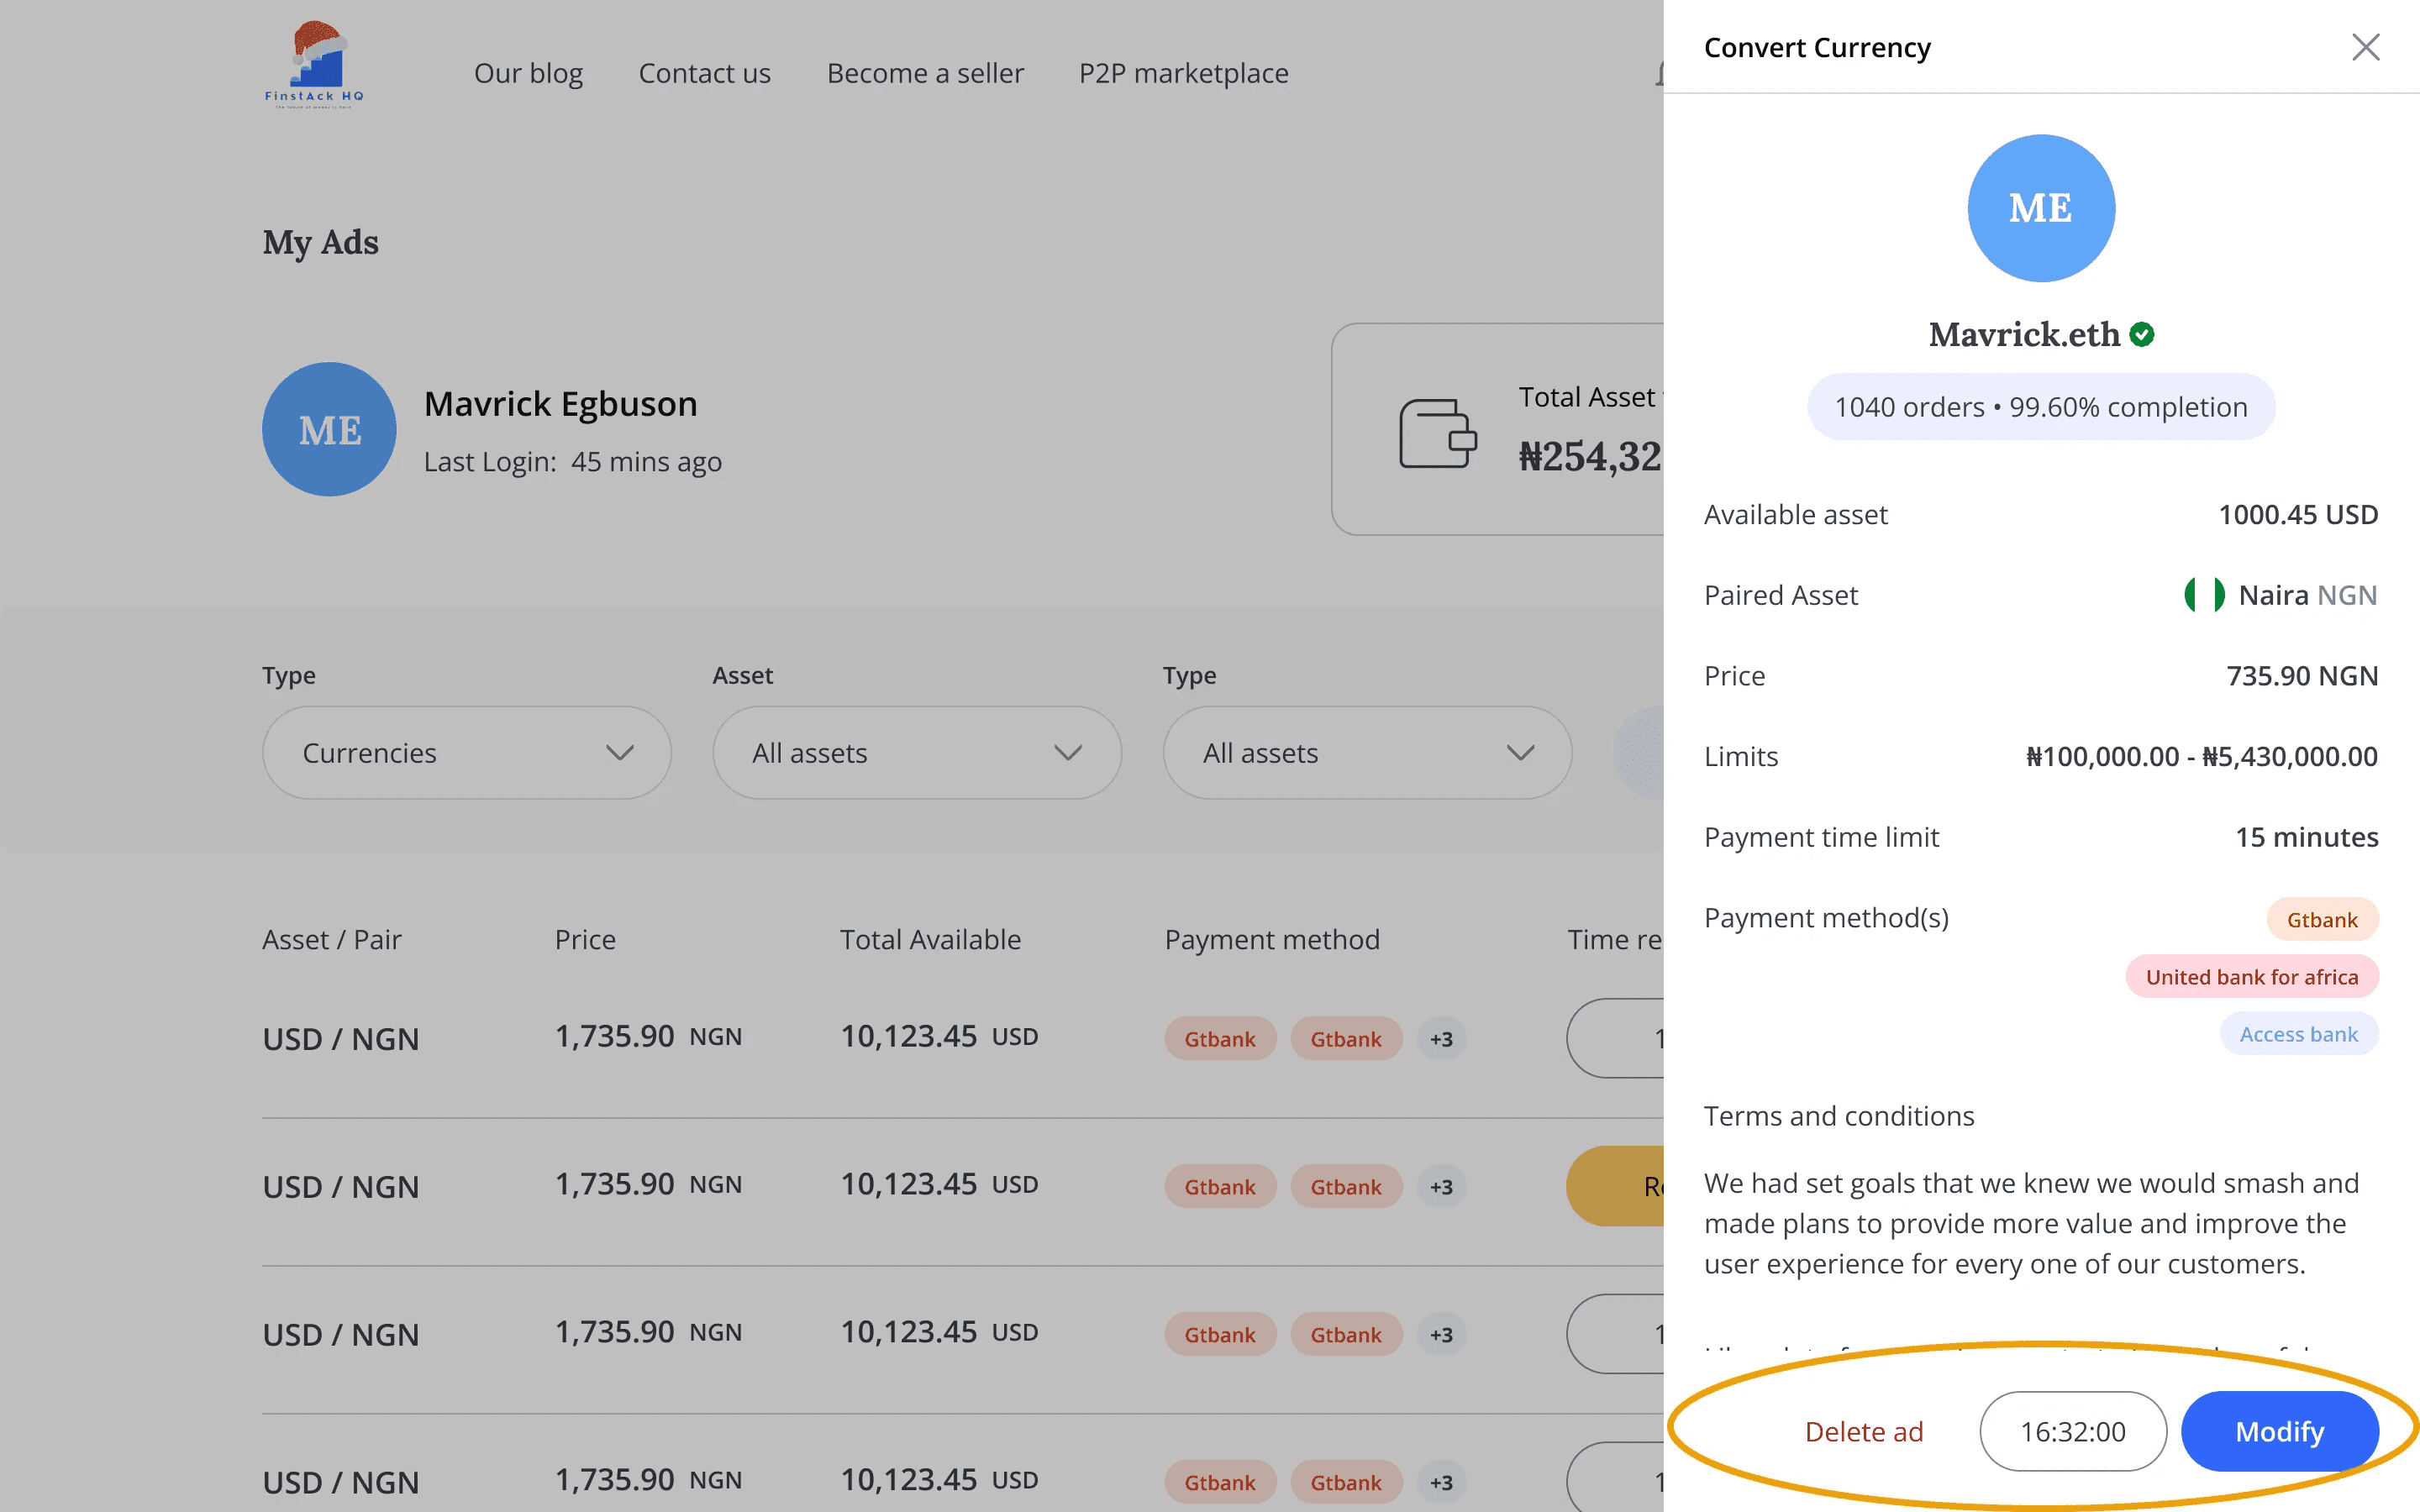Click the Price column header

(585, 939)
